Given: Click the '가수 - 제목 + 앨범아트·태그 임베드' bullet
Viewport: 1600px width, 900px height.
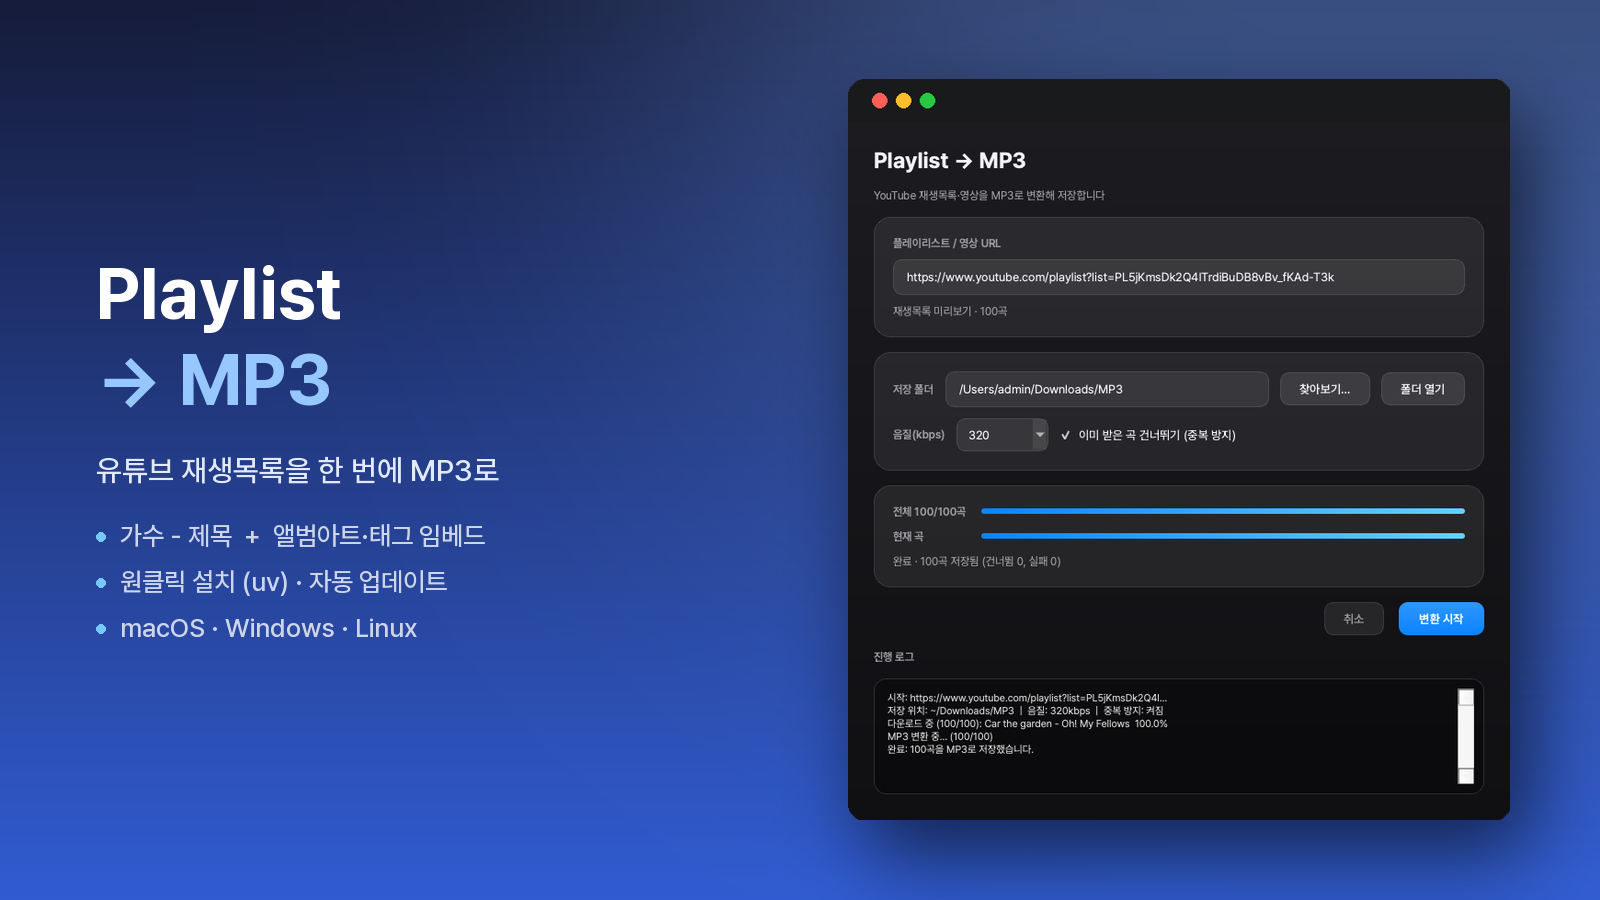Looking at the screenshot, I should click(x=302, y=536).
